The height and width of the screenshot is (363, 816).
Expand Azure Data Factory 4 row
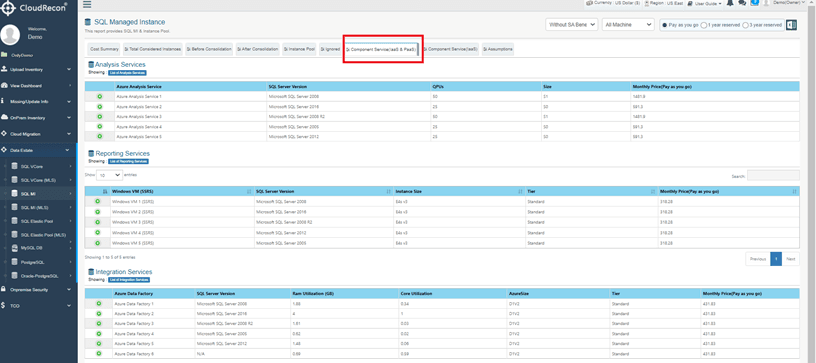tap(99, 333)
